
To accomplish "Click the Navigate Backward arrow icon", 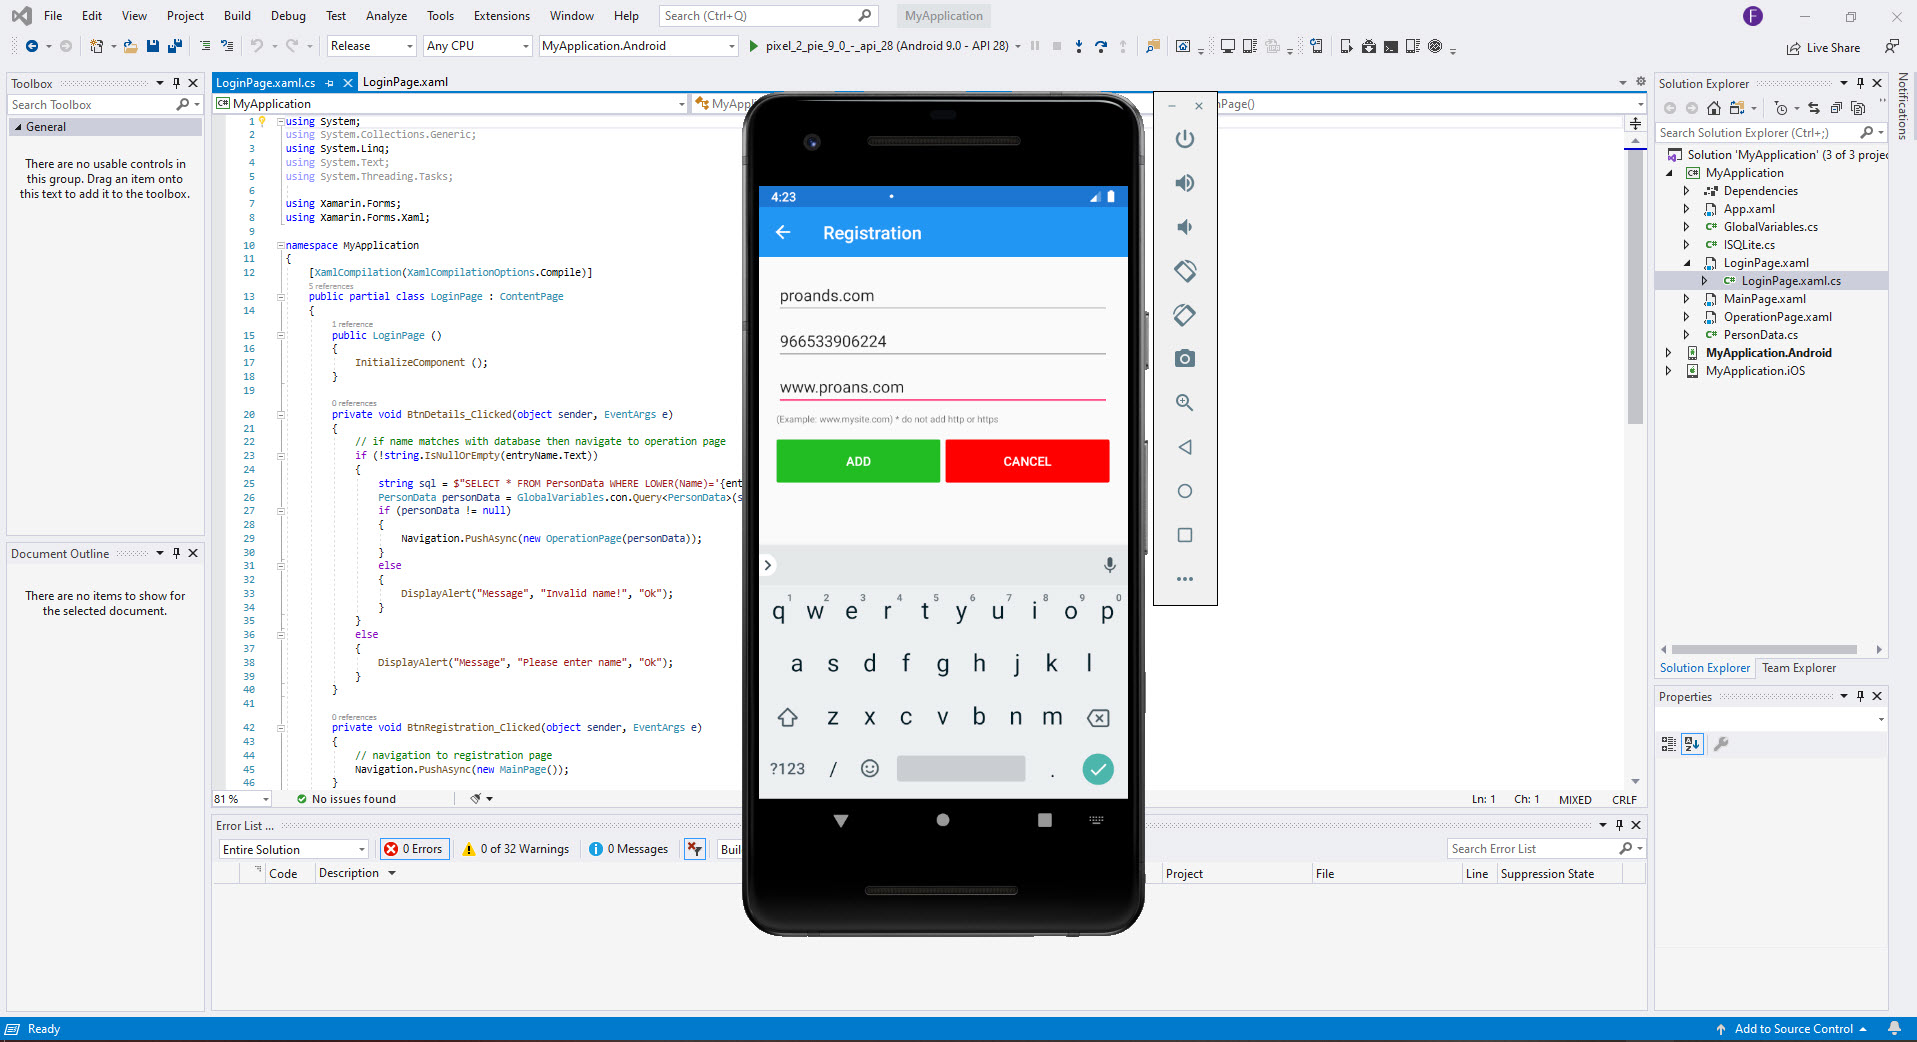I will [x=32, y=46].
